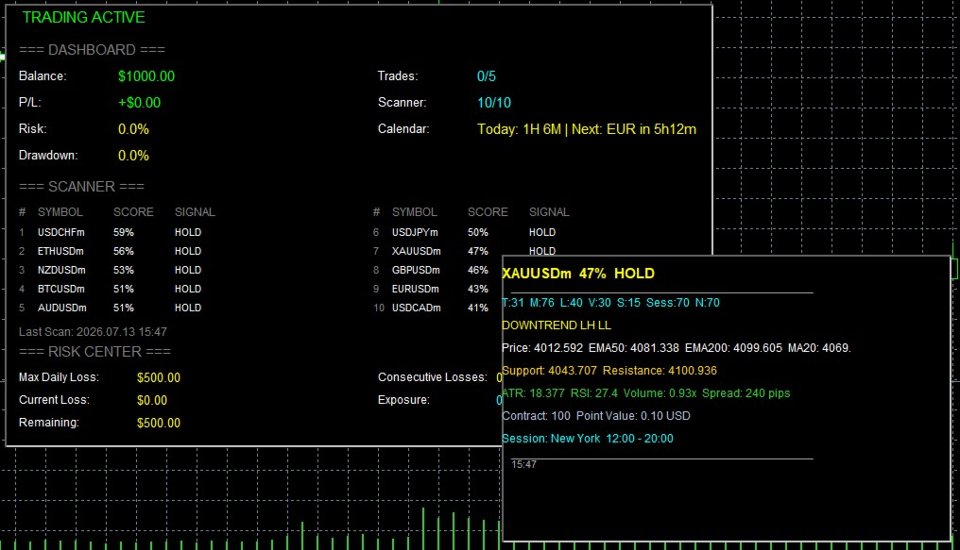This screenshot has height=550, width=960.
Task: Click the Risk label in the dashboard
Action: [32, 129]
